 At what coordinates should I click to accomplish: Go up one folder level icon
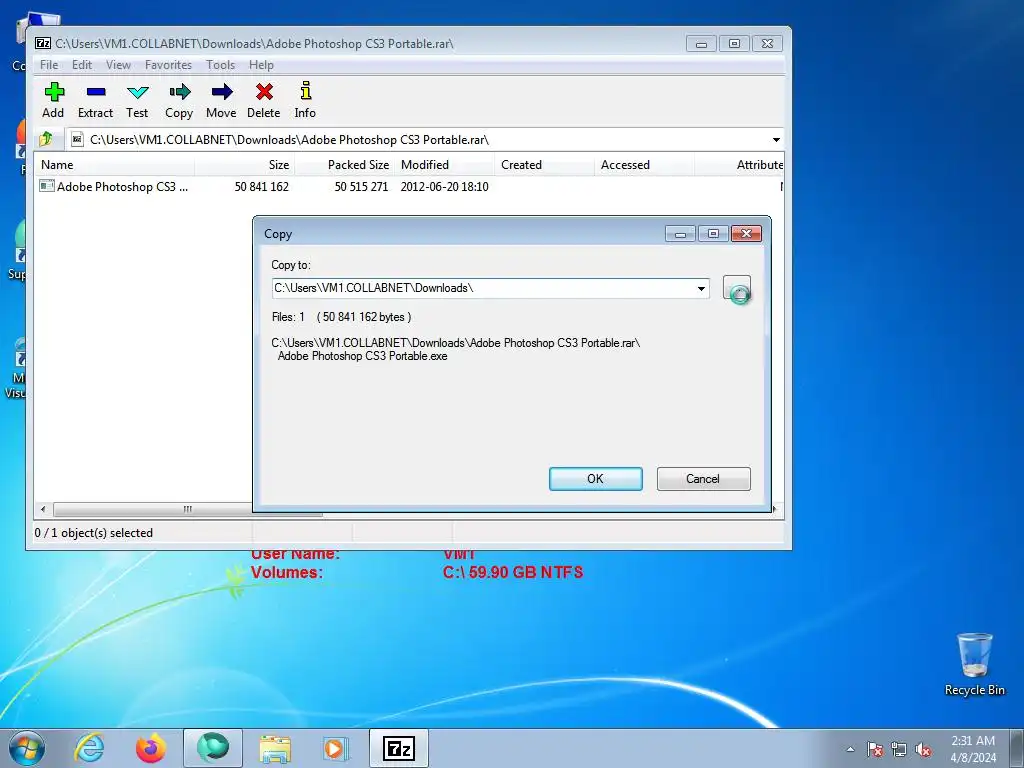click(46, 139)
